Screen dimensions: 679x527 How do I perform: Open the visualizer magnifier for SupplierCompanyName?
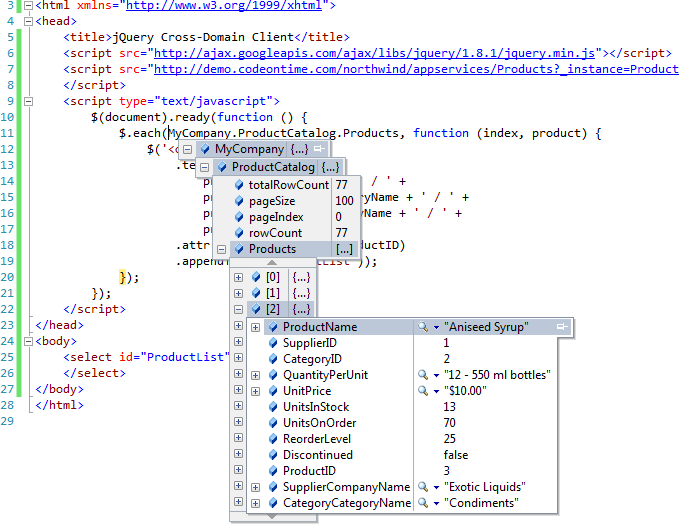pos(423,487)
